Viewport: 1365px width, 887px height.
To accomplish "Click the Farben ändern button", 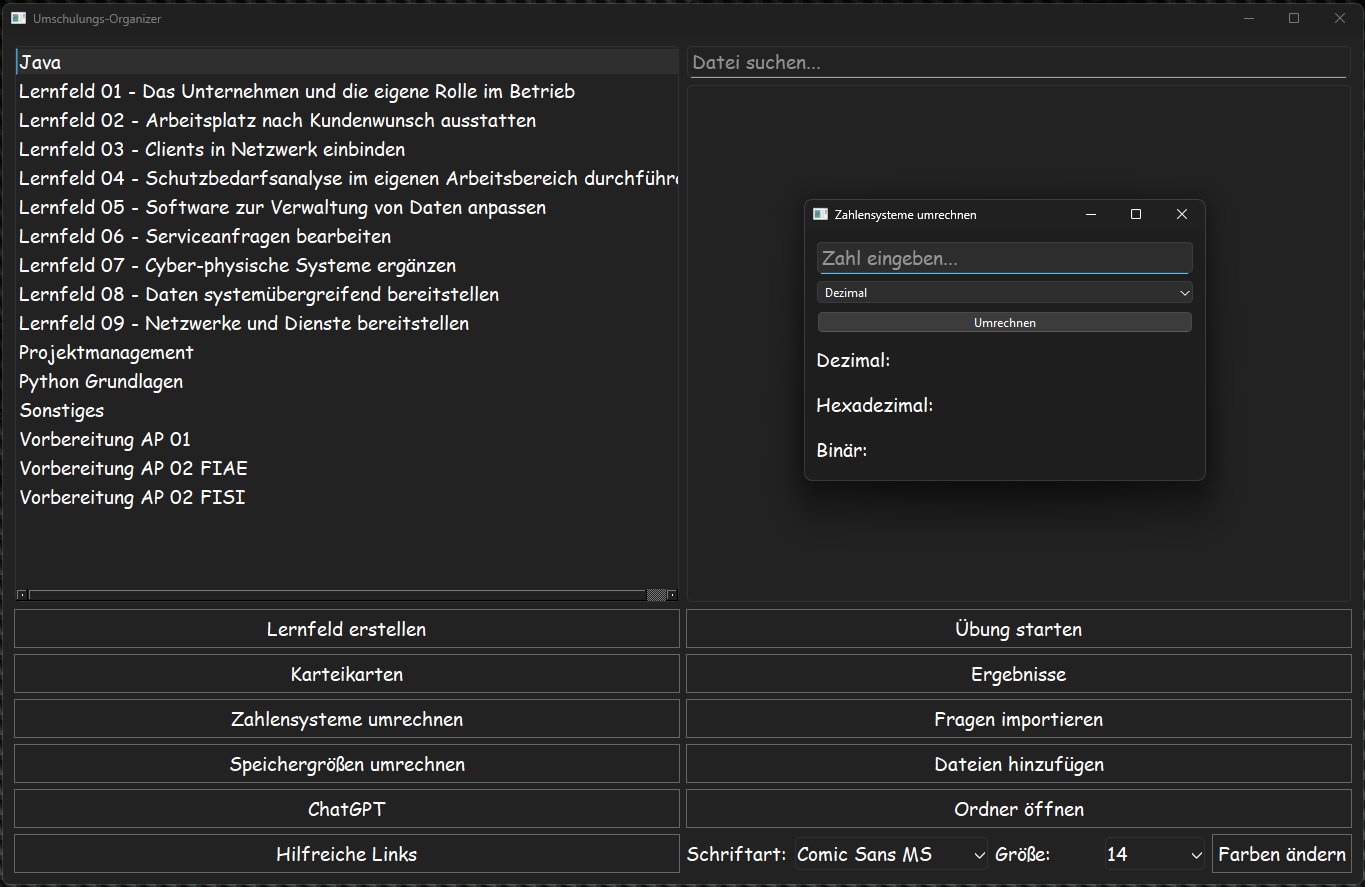I will click(1282, 854).
